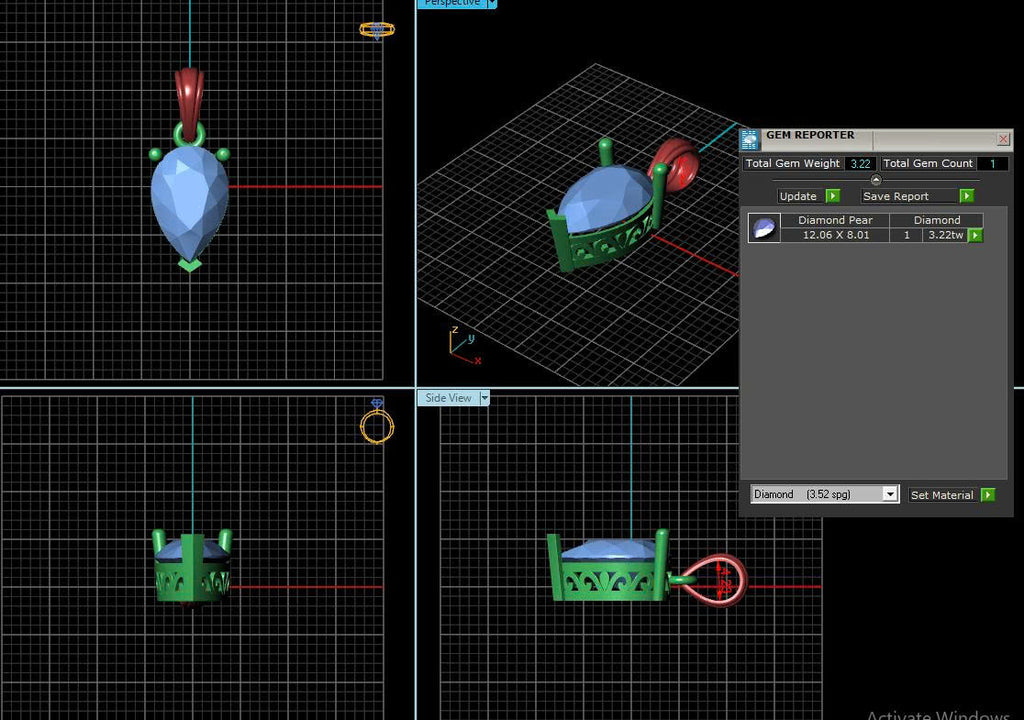Click the "Diamond" material cell above 3.22tw
Viewport: 1024px width, 720px height.
coord(936,220)
